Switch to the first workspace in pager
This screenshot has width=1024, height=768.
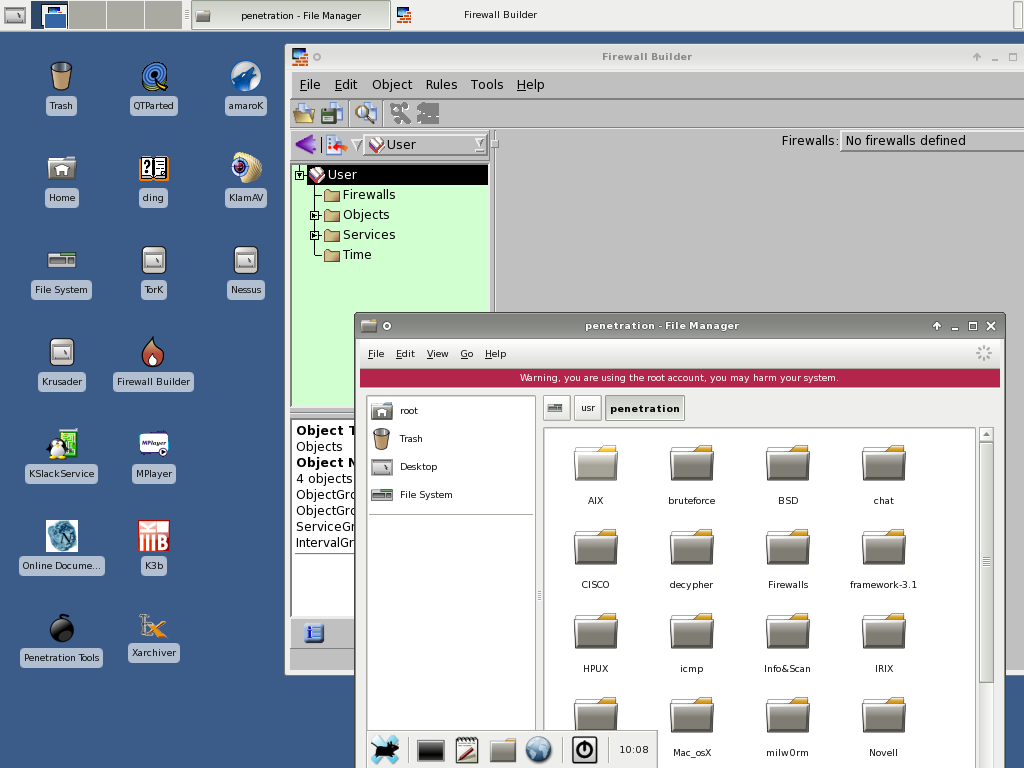tap(50, 15)
